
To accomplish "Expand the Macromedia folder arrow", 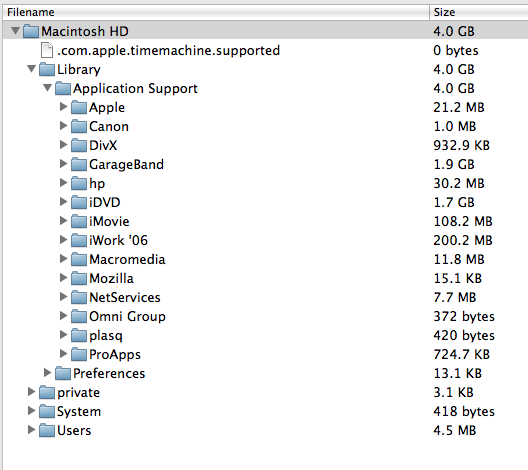I will pyautogui.click(x=63, y=259).
